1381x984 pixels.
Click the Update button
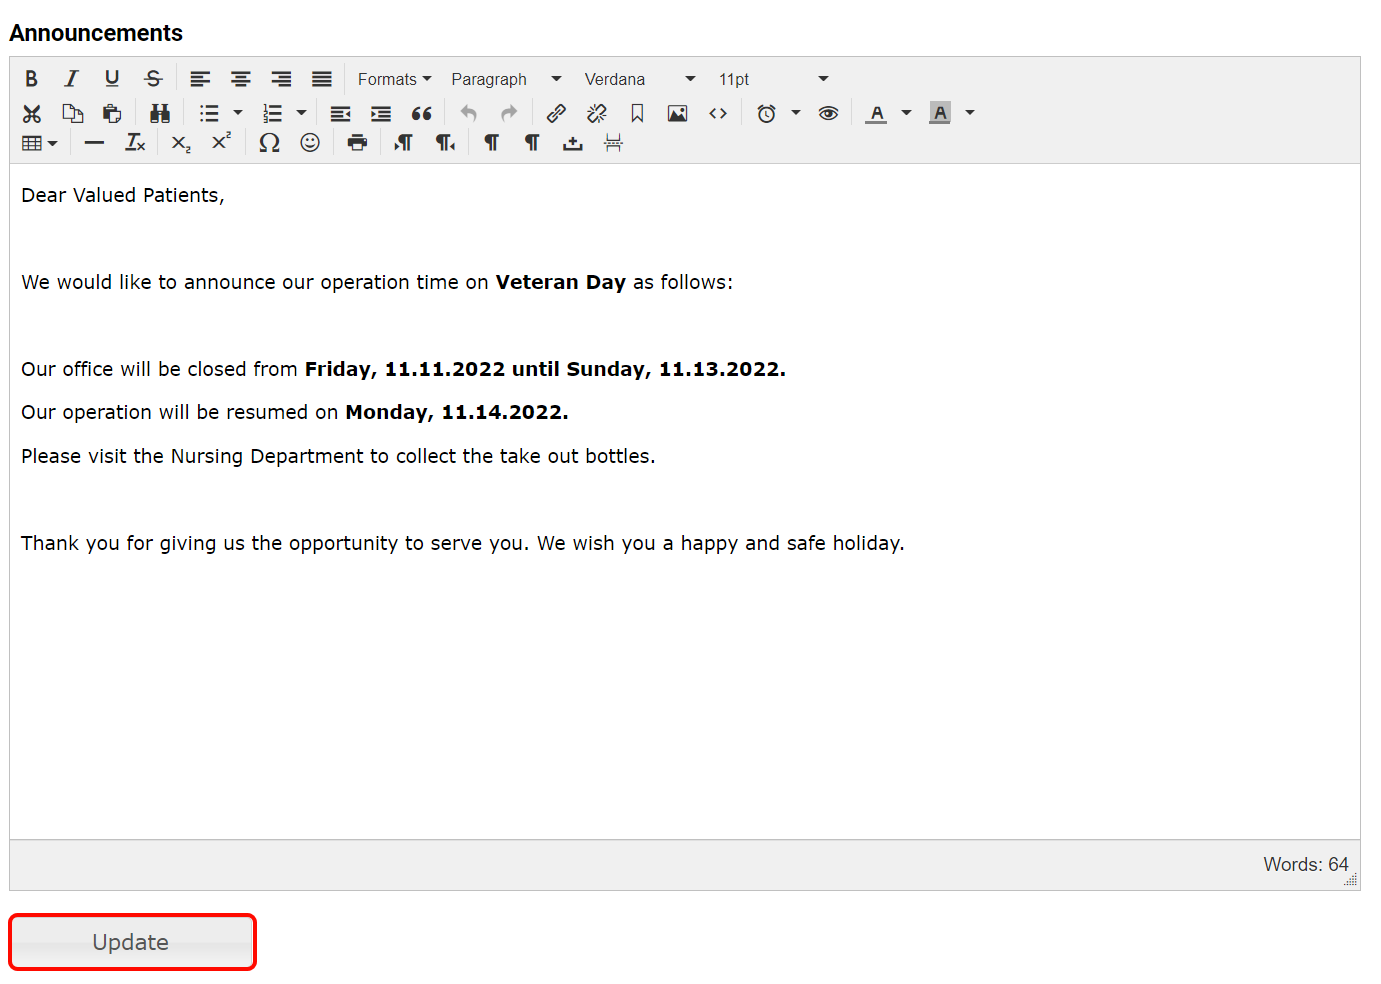[132, 942]
